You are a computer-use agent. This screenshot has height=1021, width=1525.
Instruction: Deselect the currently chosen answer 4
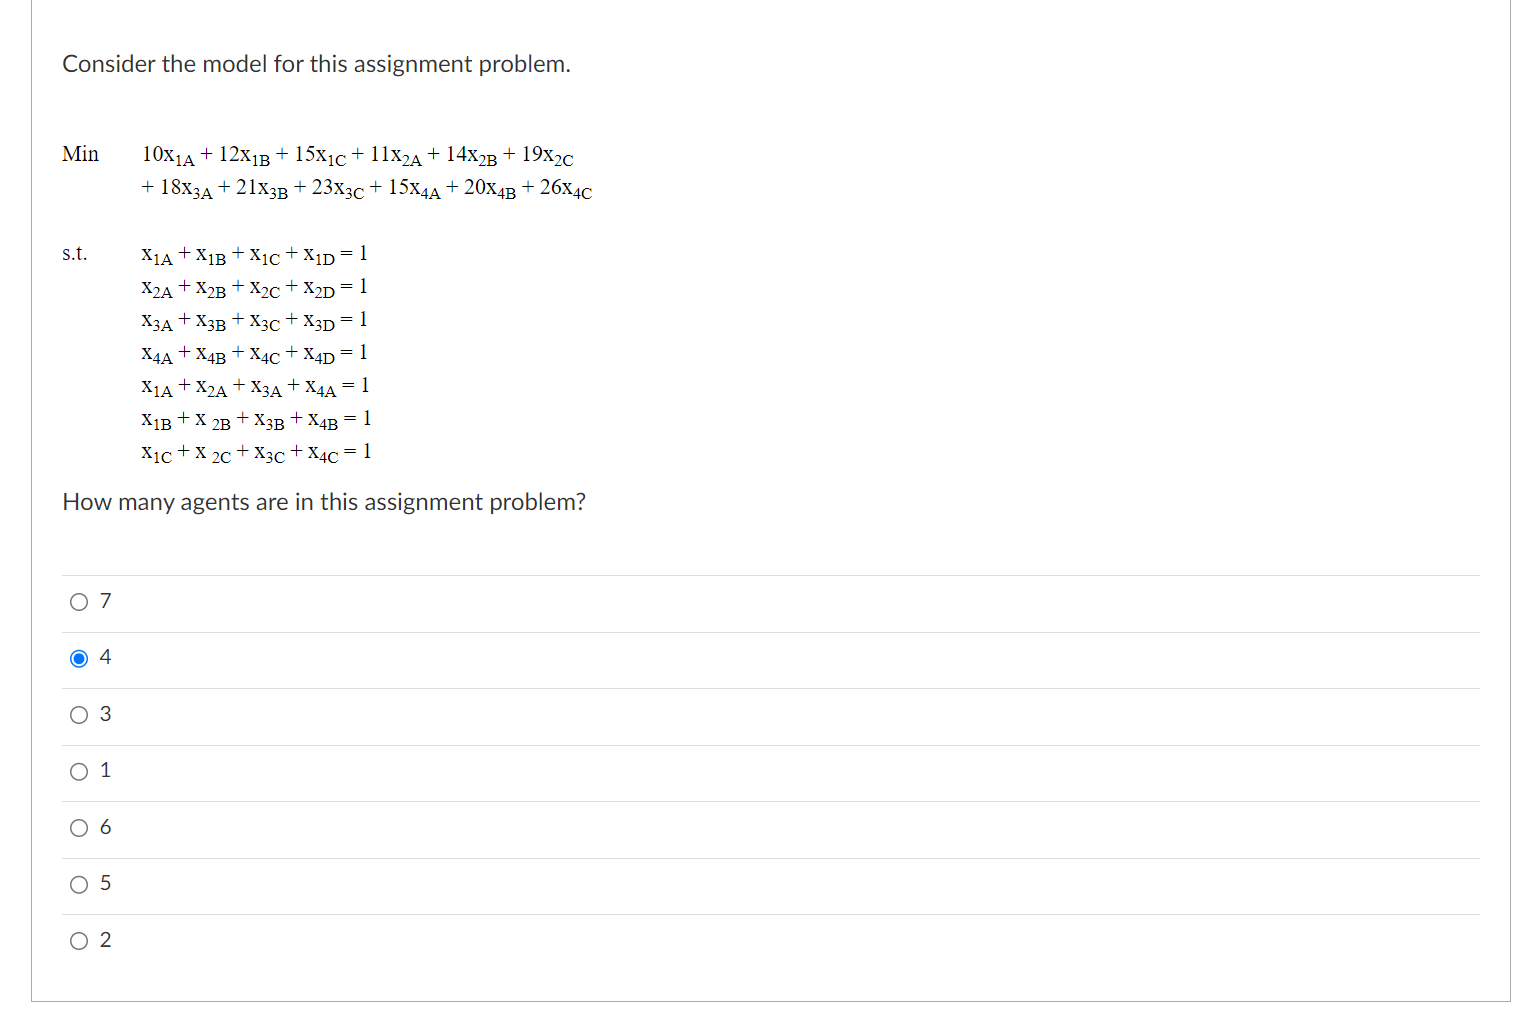[78, 657]
